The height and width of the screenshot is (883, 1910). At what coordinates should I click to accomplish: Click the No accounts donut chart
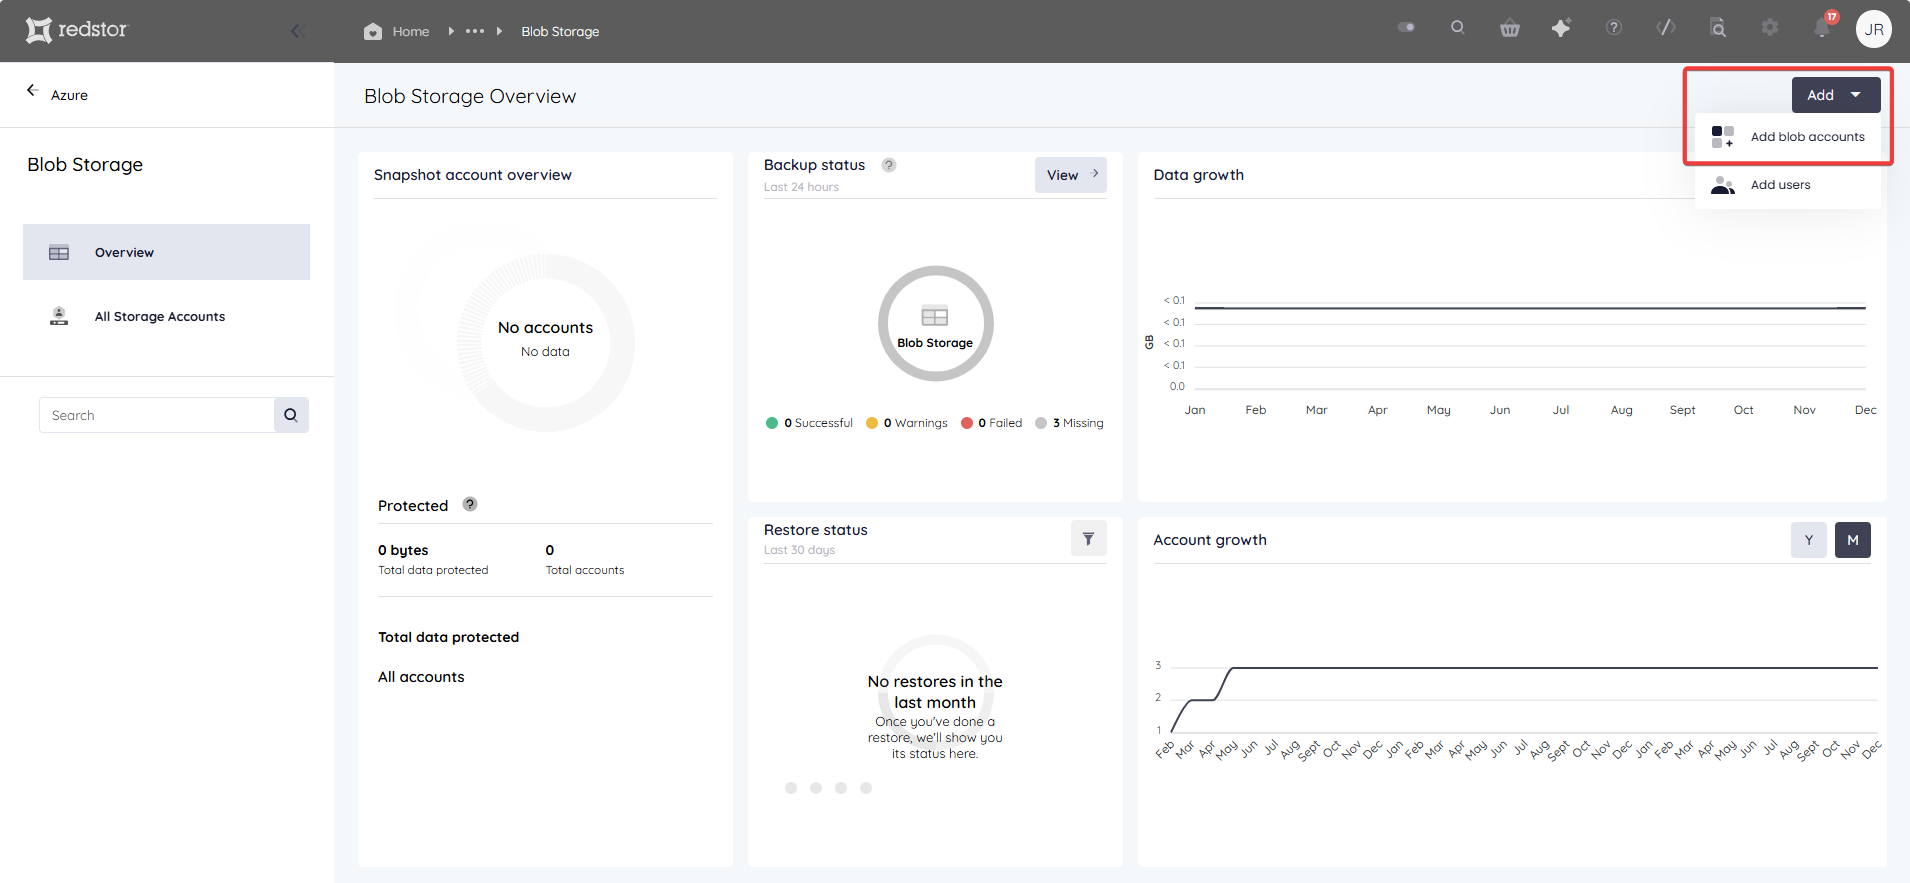point(545,342)
